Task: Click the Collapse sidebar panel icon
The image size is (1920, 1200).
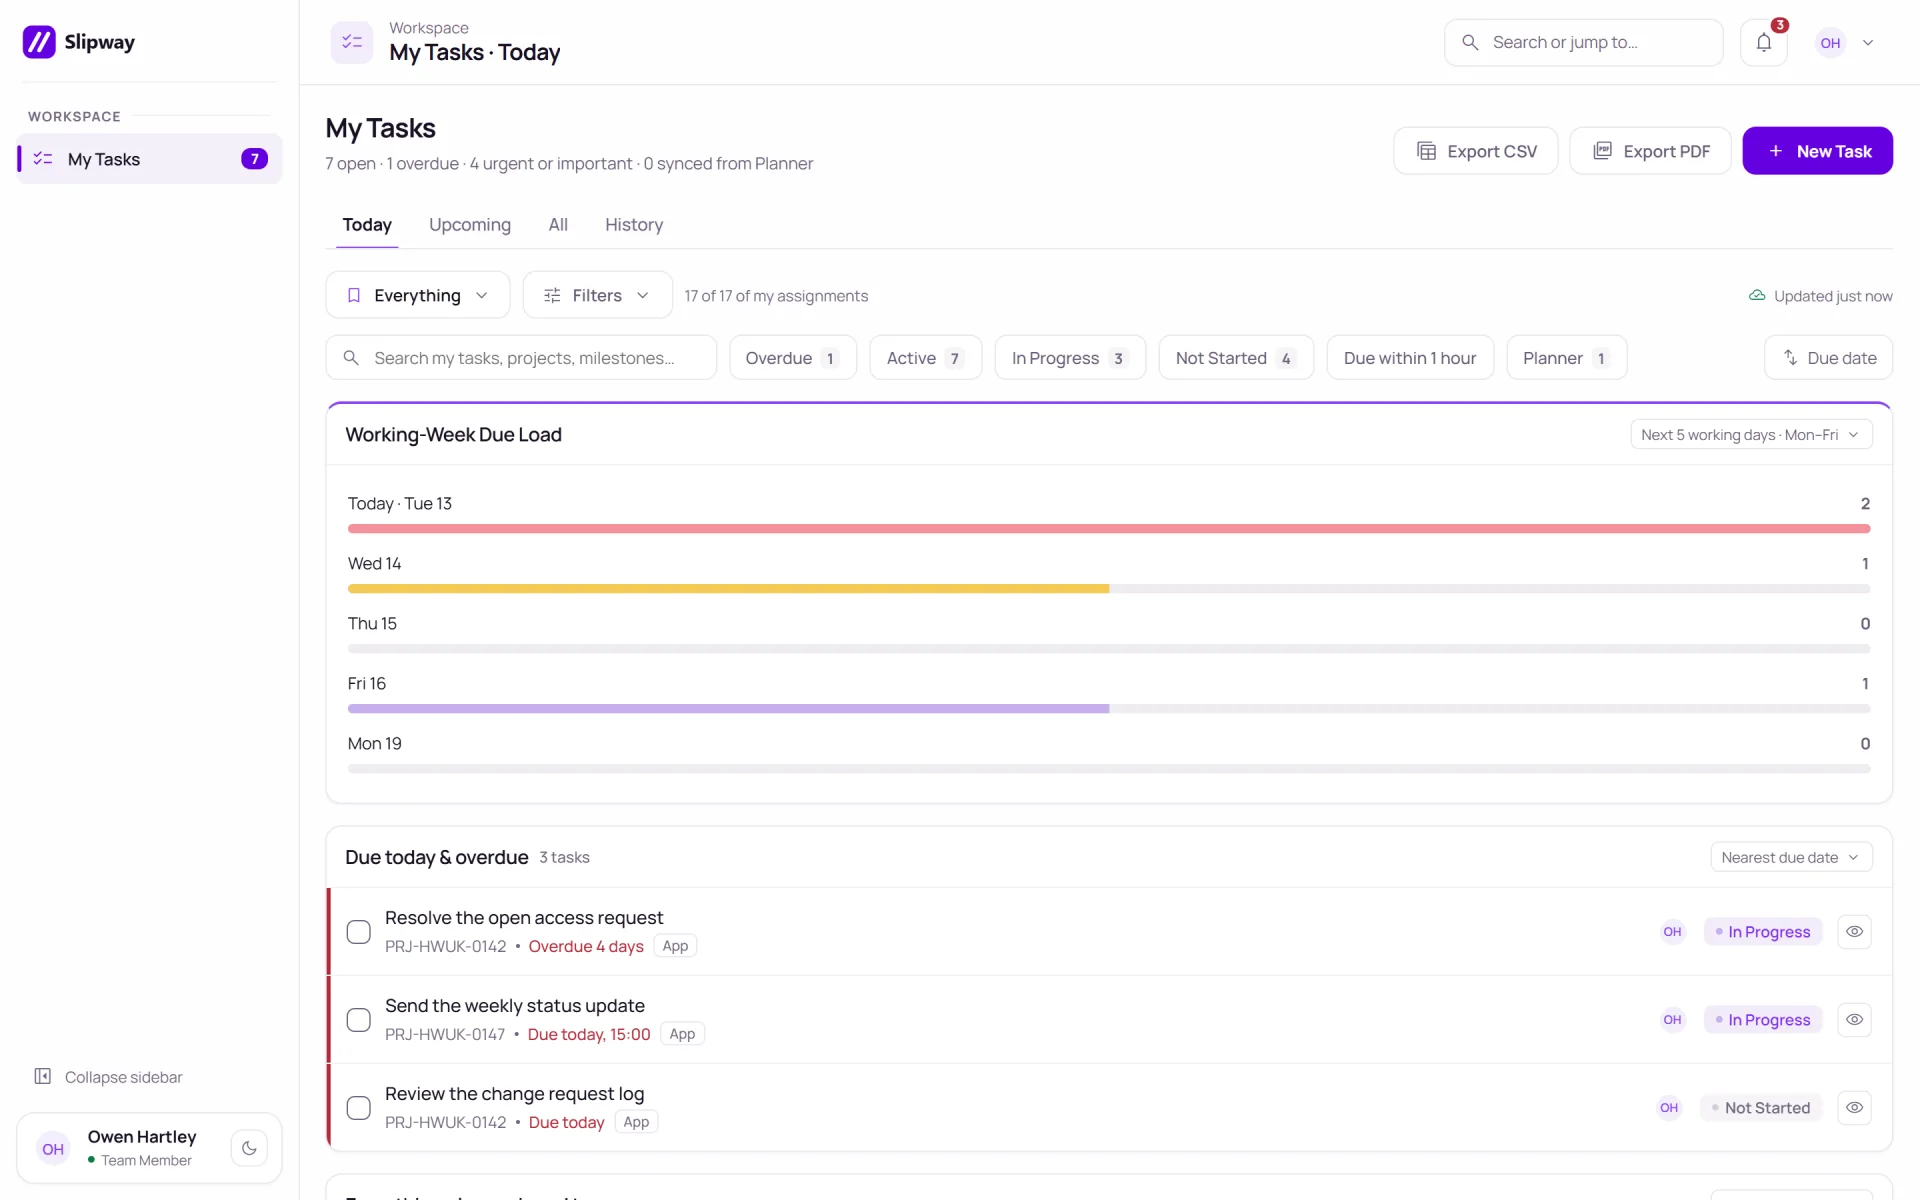Action: coord(43,1076)
